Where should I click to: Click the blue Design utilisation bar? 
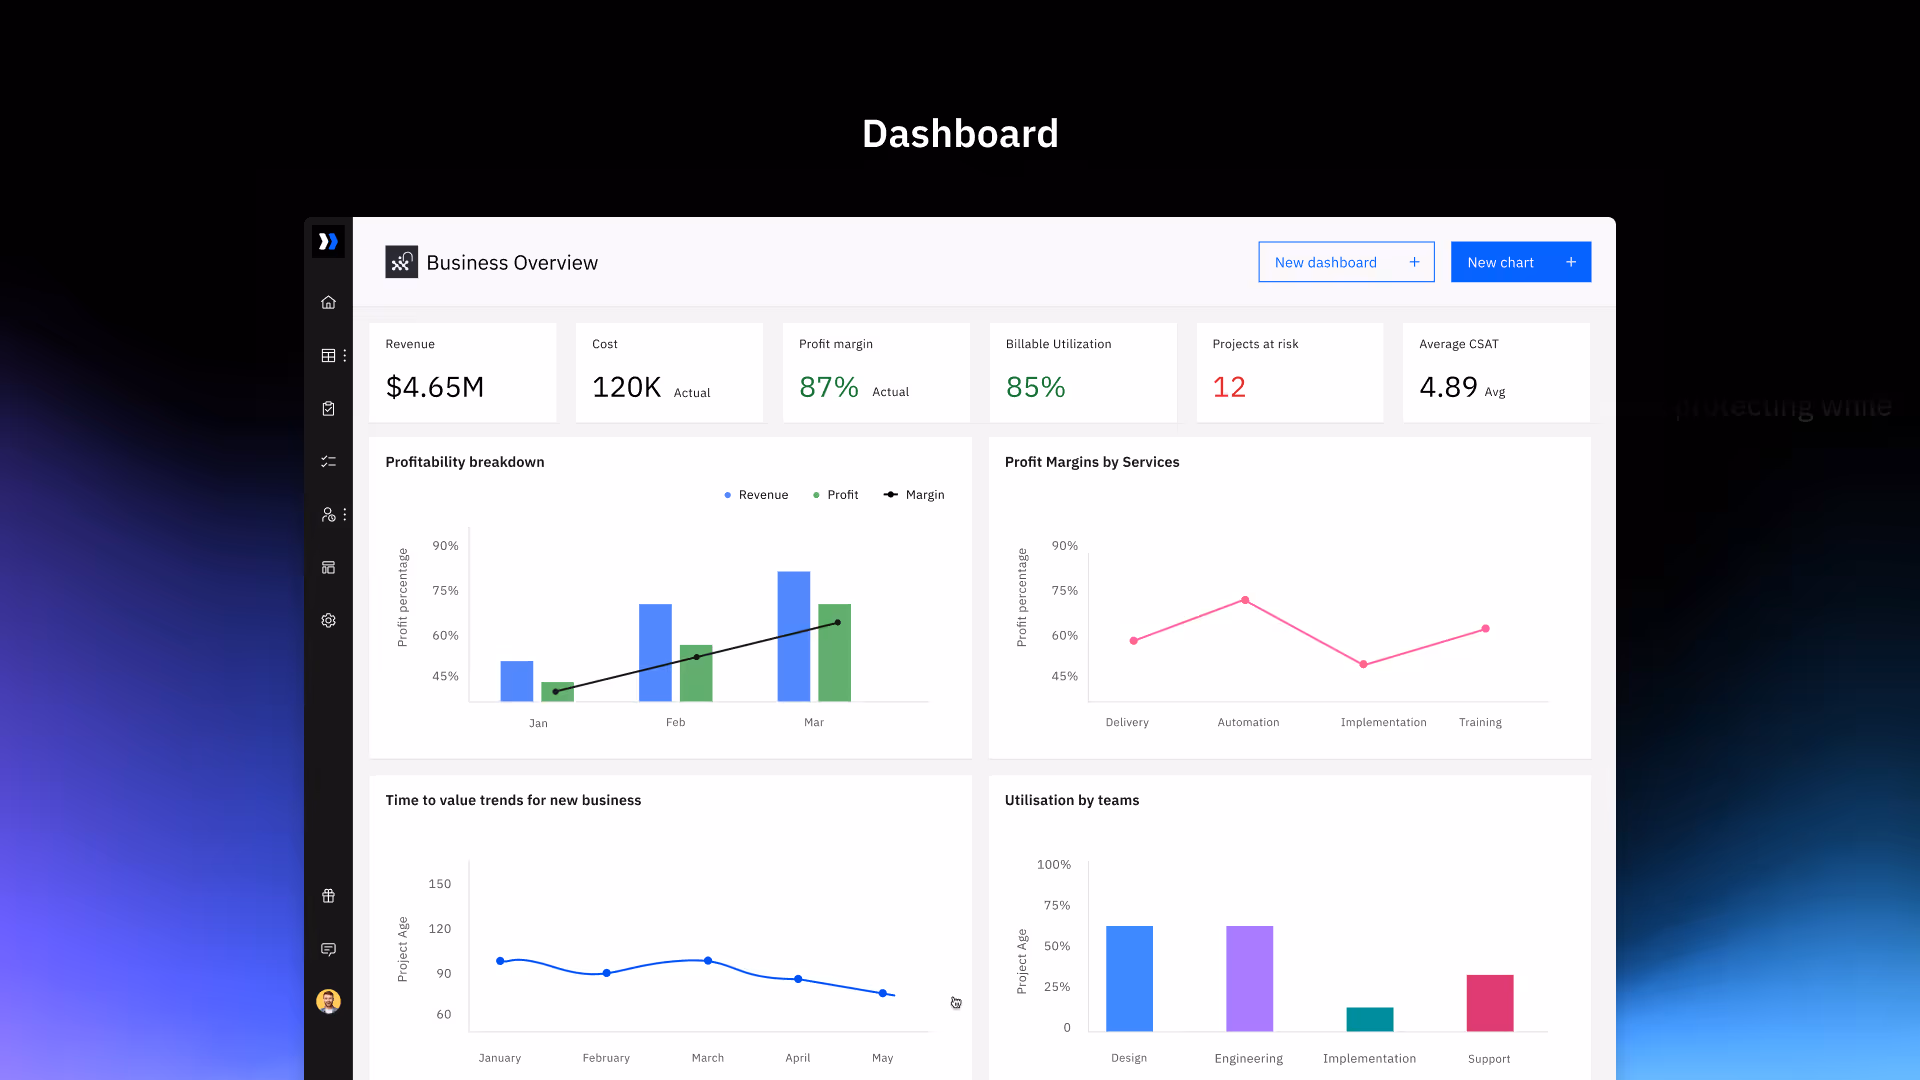click(x=1129, y=978)
